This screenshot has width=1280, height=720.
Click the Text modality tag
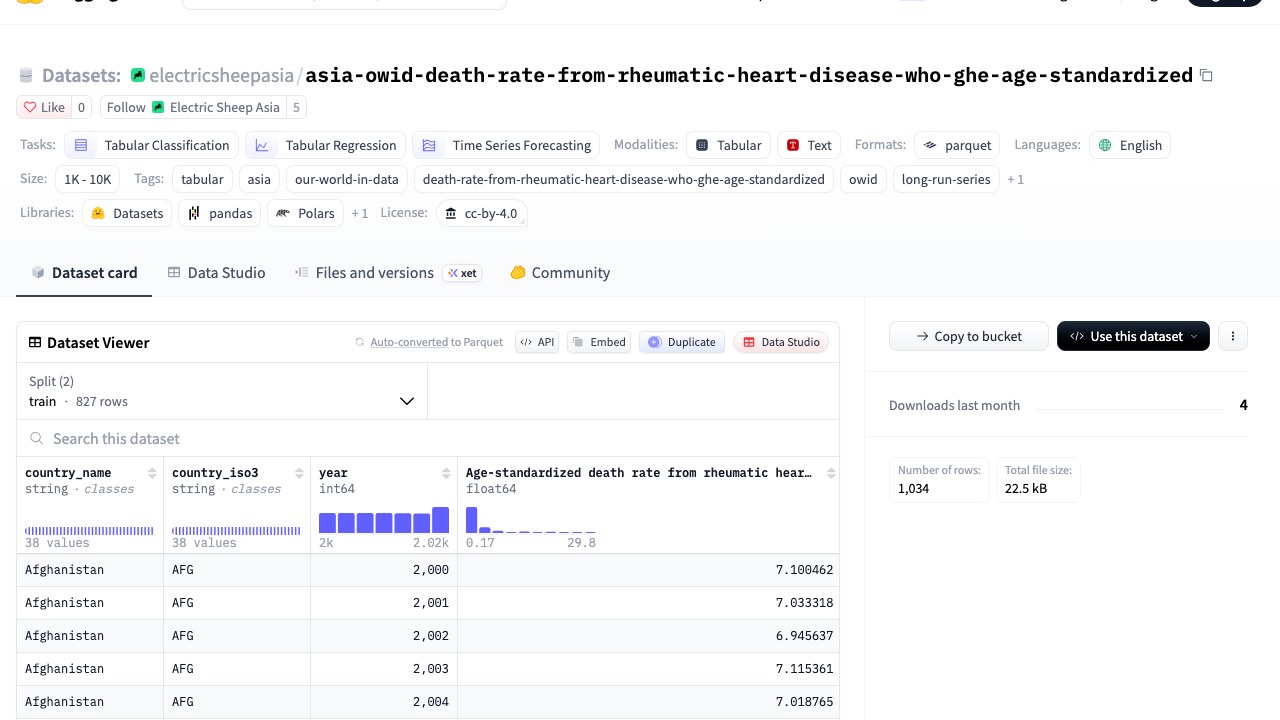809,145
